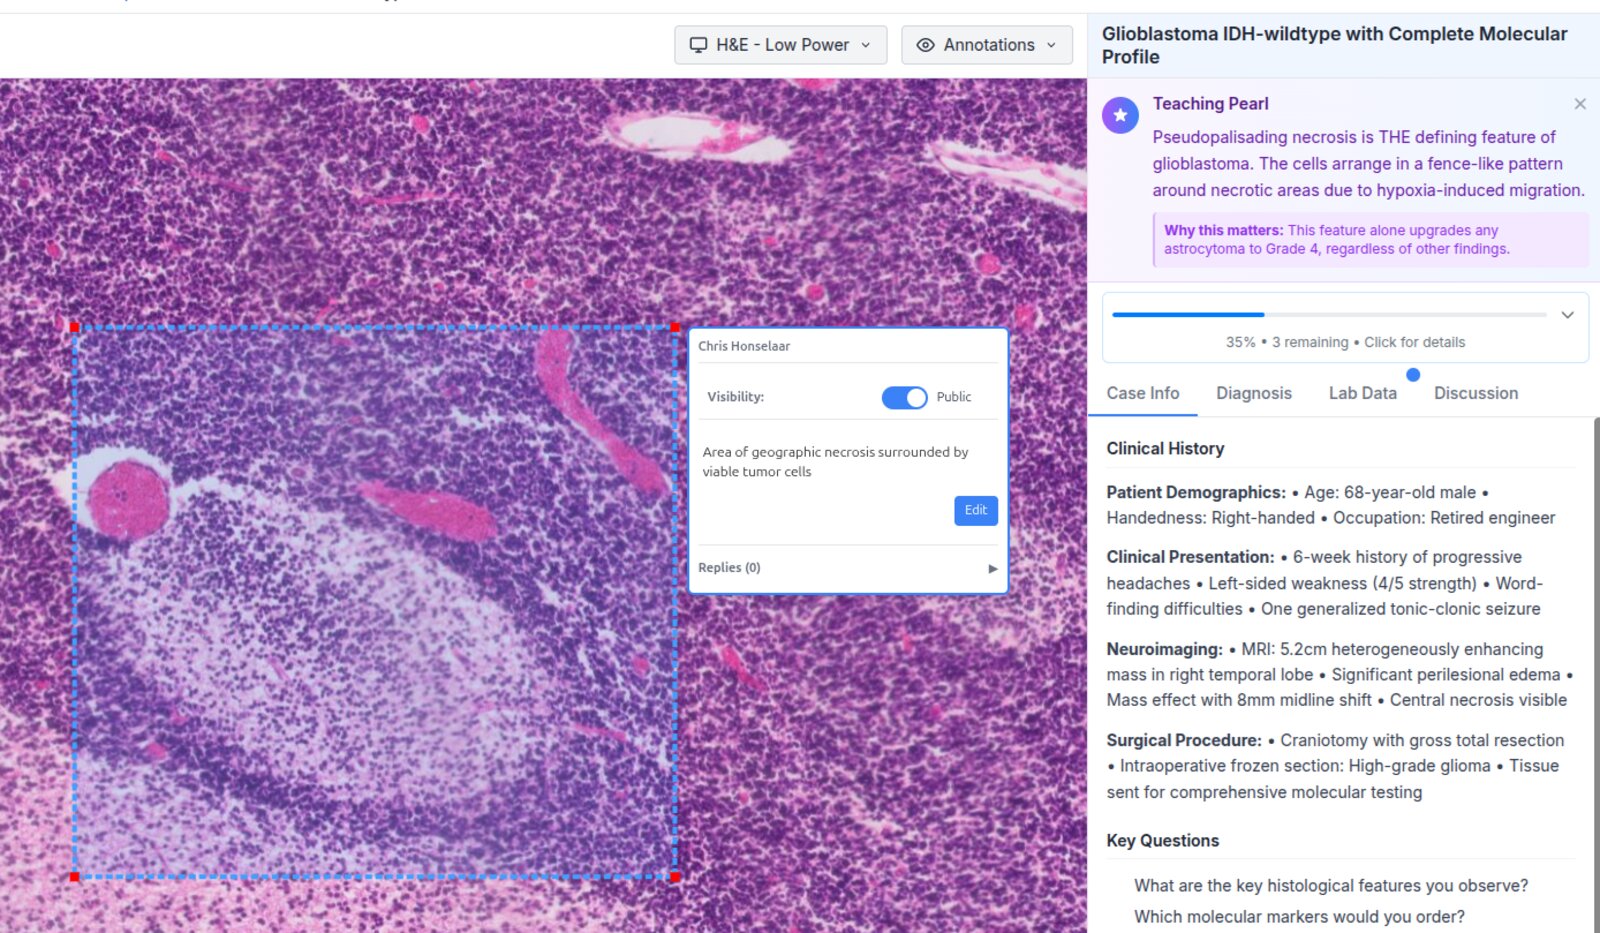Click the monitor icon on H&E - Low Power button
Viewport: 1600px width, 933px height.
coord(697,45)
